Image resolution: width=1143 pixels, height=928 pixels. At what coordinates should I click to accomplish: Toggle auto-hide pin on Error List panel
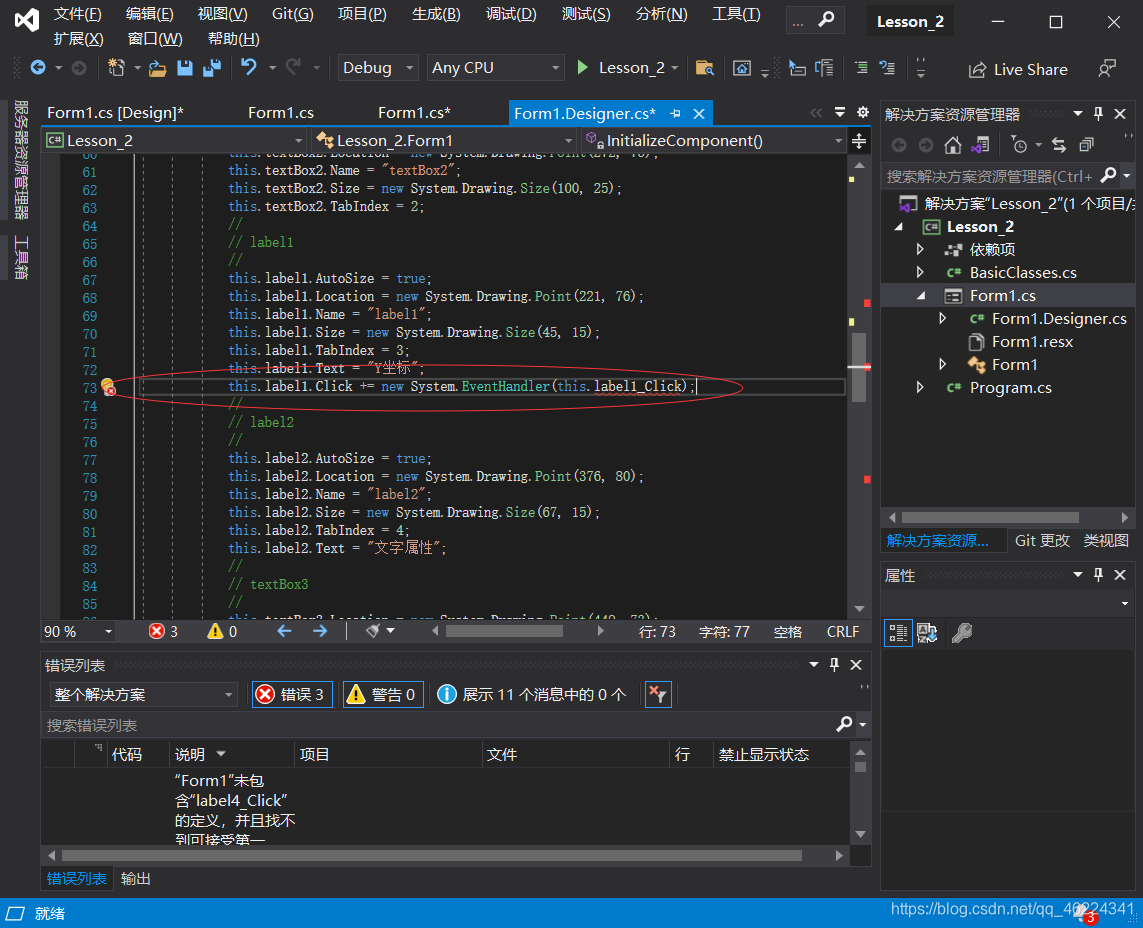pyautogui.click(x=835, y=665)
